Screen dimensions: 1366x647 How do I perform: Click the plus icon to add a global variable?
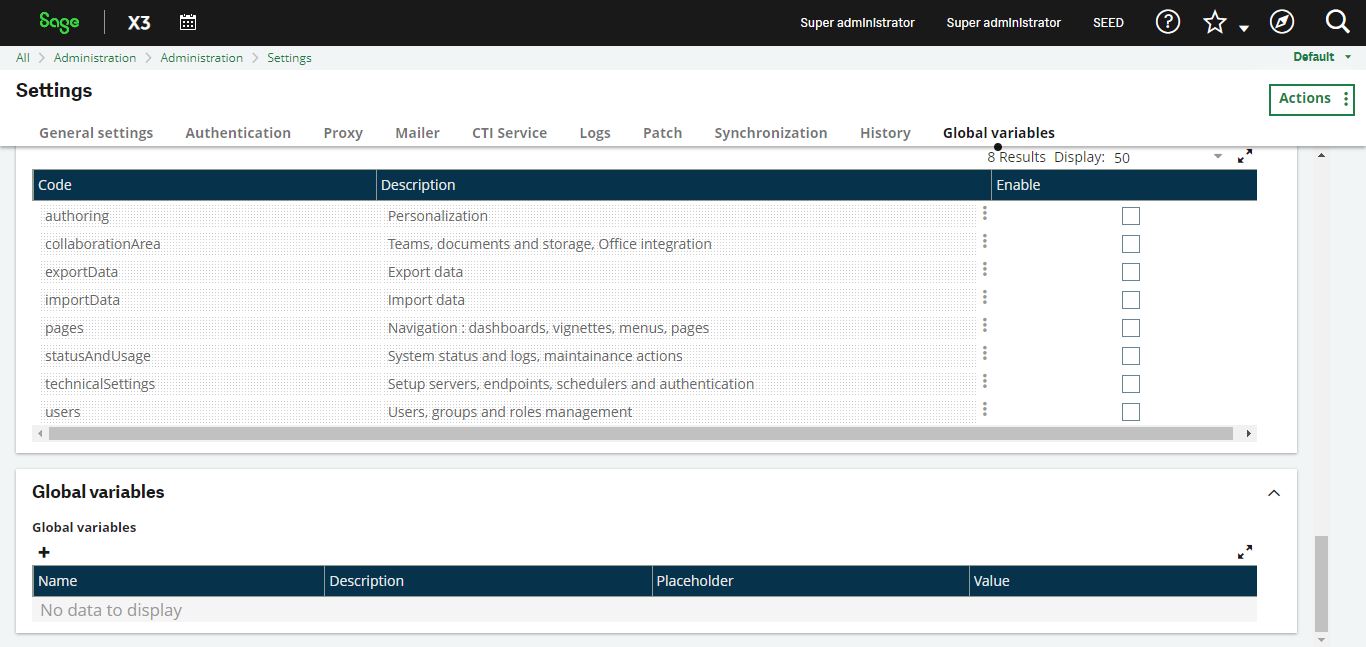tap(43, 552)
